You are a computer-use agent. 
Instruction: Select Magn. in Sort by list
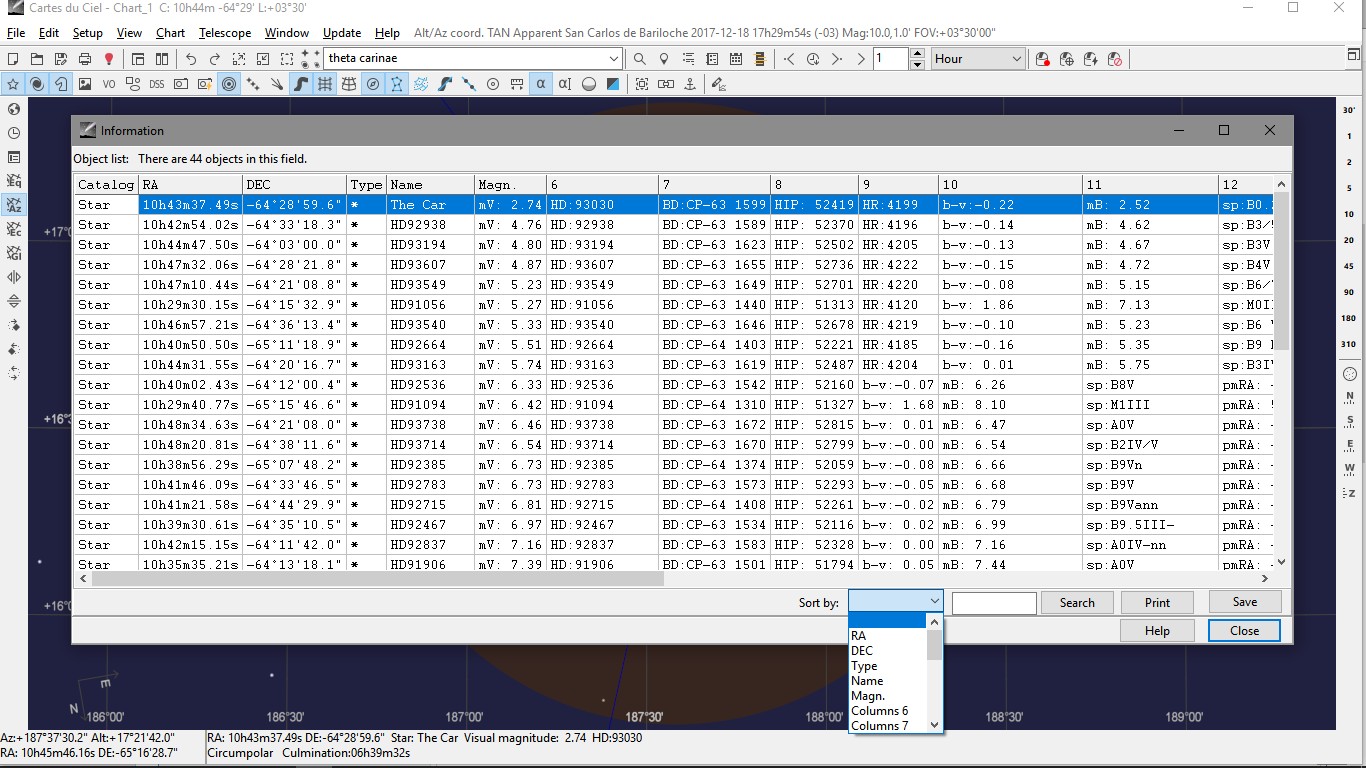click(x=868, y=696)
